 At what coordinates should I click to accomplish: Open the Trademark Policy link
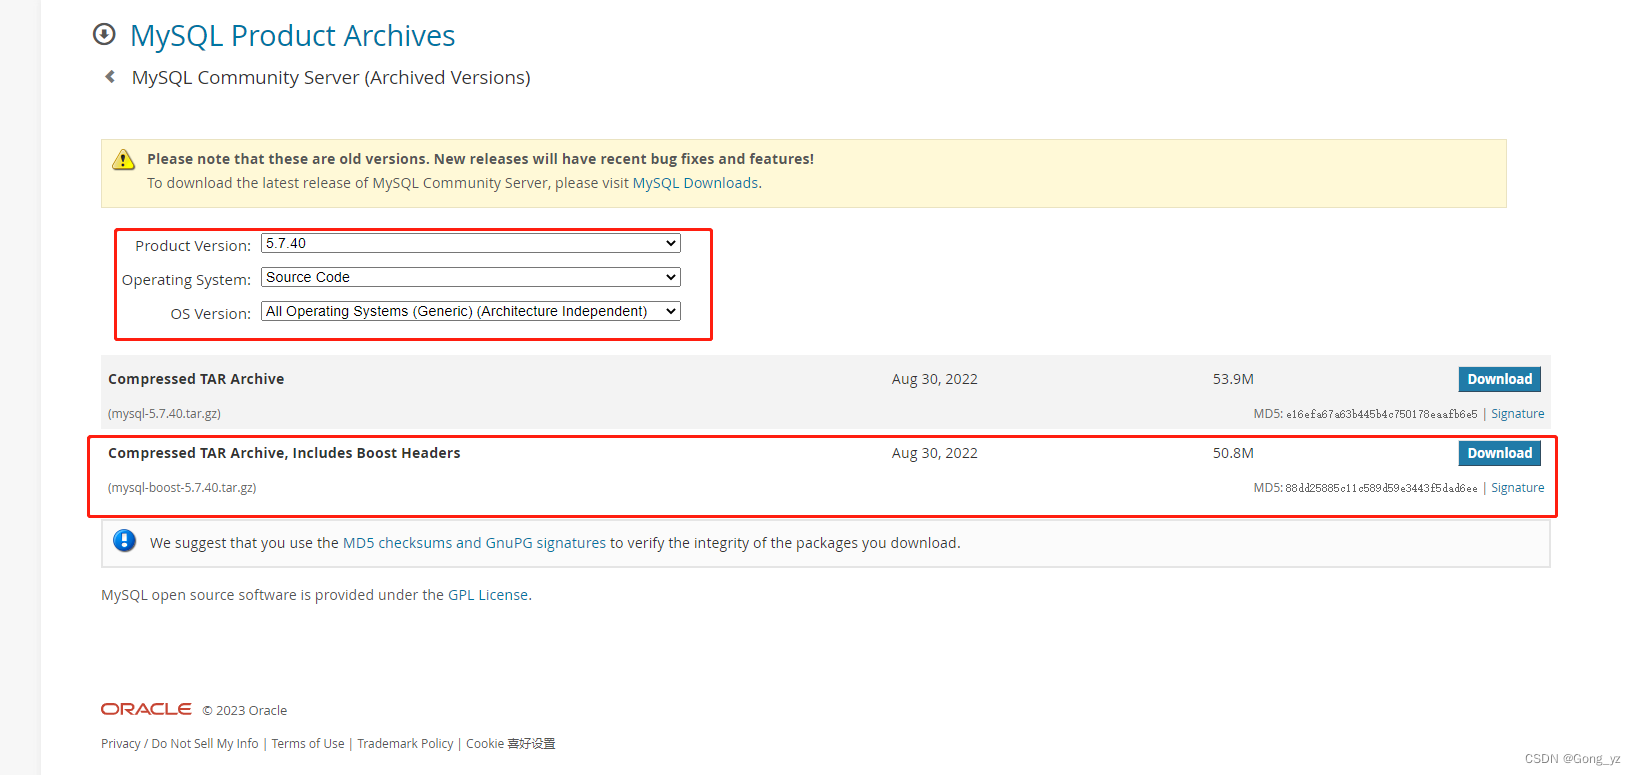(x=405, y=744)
